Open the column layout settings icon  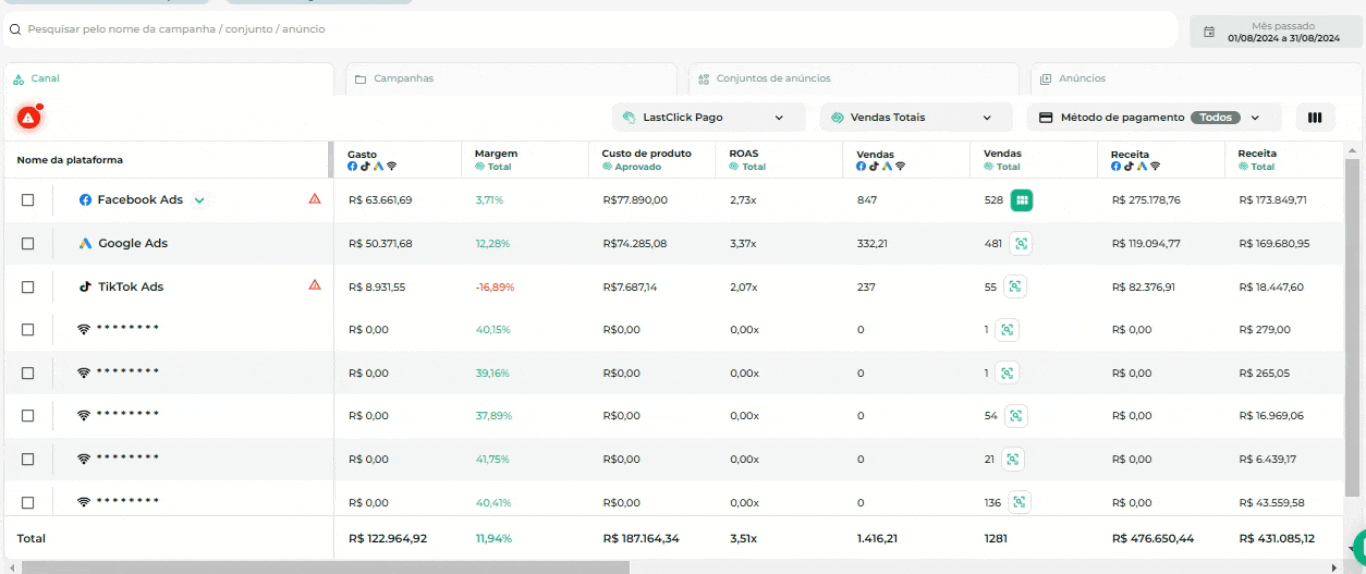pyautogui.click(x=1315, y=118)
